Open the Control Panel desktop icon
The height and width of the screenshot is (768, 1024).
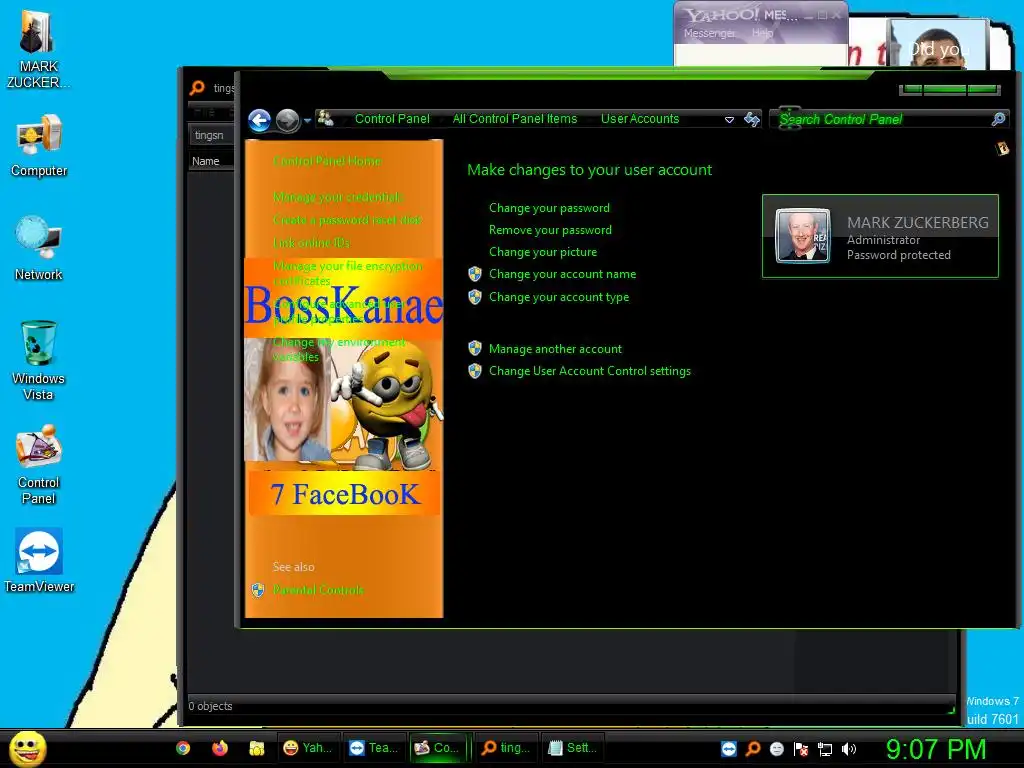[39, 464]
